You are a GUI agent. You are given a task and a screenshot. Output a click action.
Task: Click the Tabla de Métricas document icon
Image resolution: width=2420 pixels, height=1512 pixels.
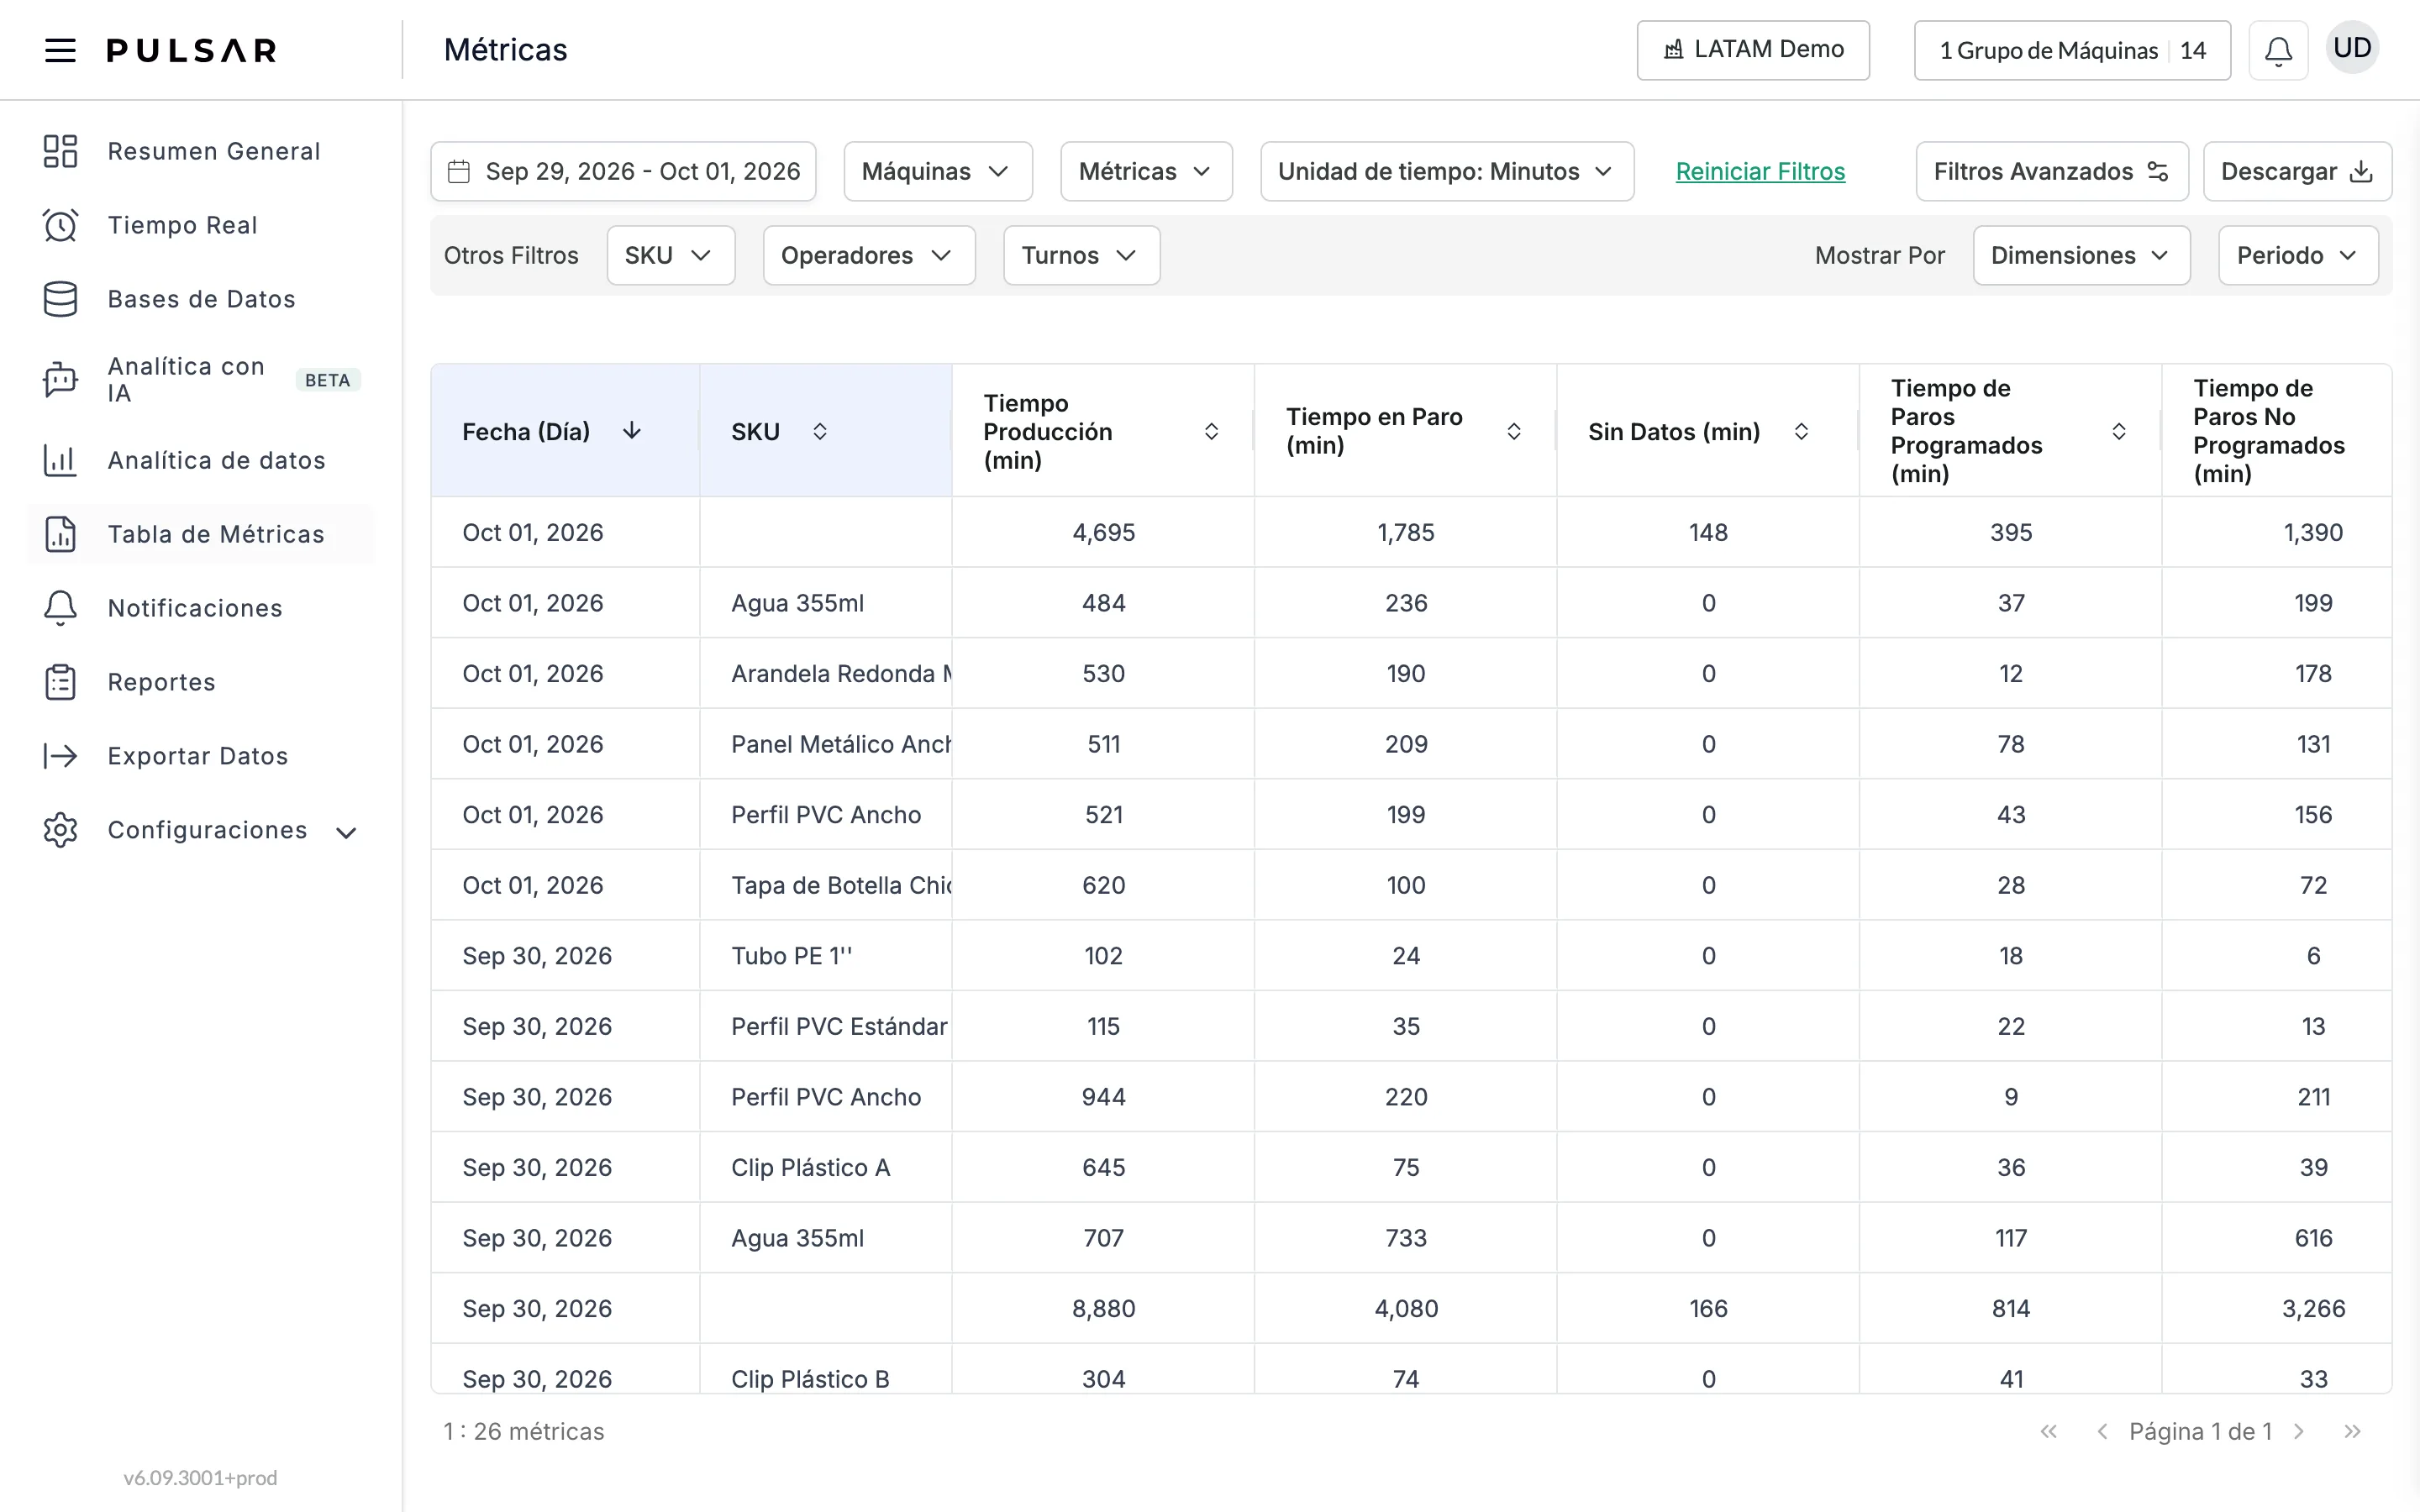click(x=60, y=534)
